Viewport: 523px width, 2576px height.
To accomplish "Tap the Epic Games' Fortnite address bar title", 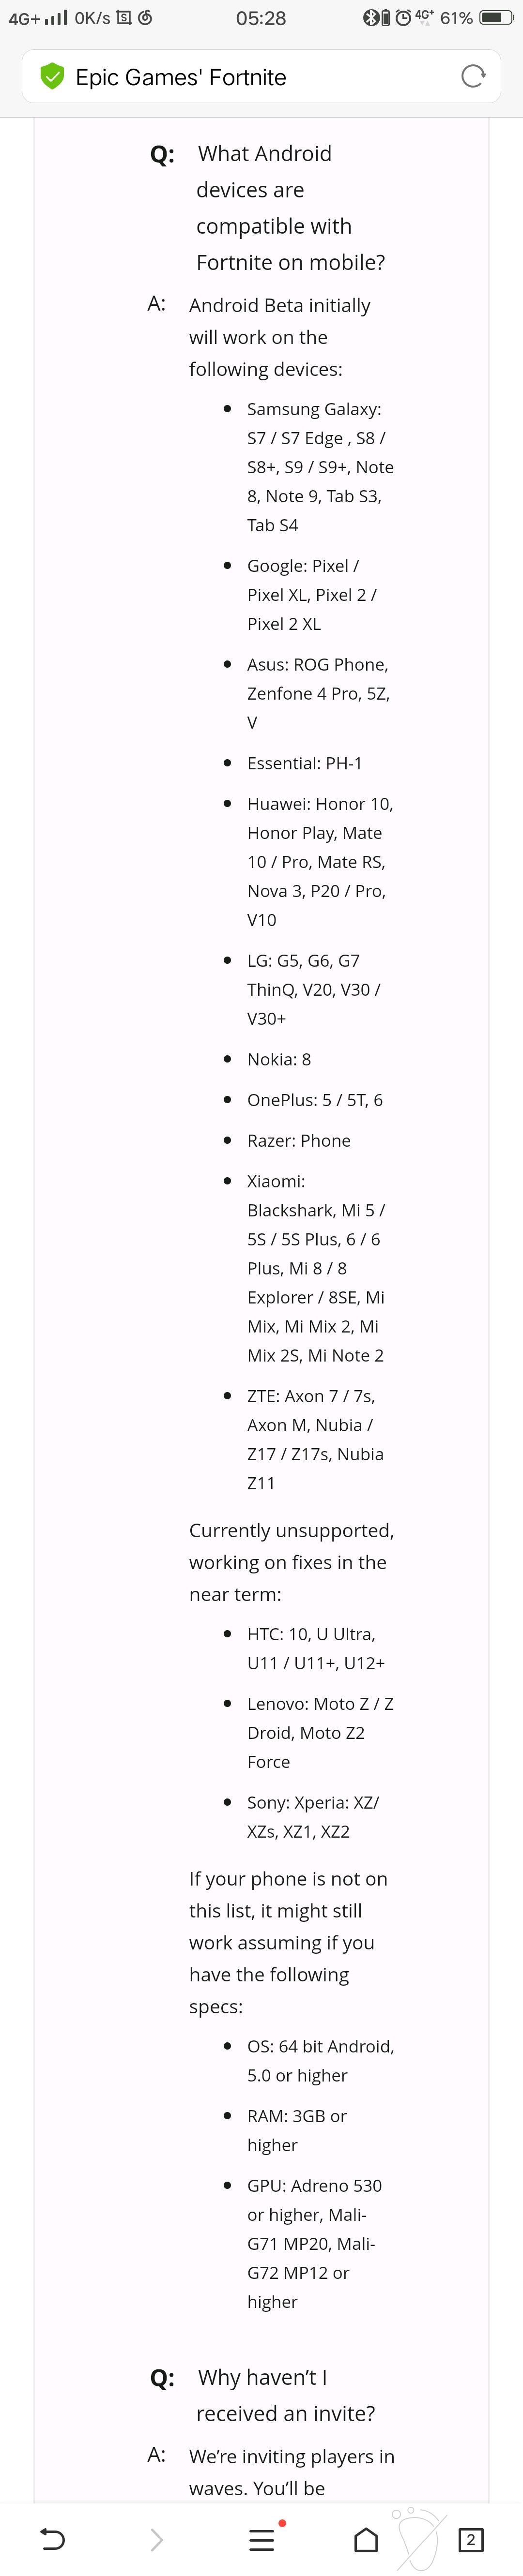I will pos(181,77).
